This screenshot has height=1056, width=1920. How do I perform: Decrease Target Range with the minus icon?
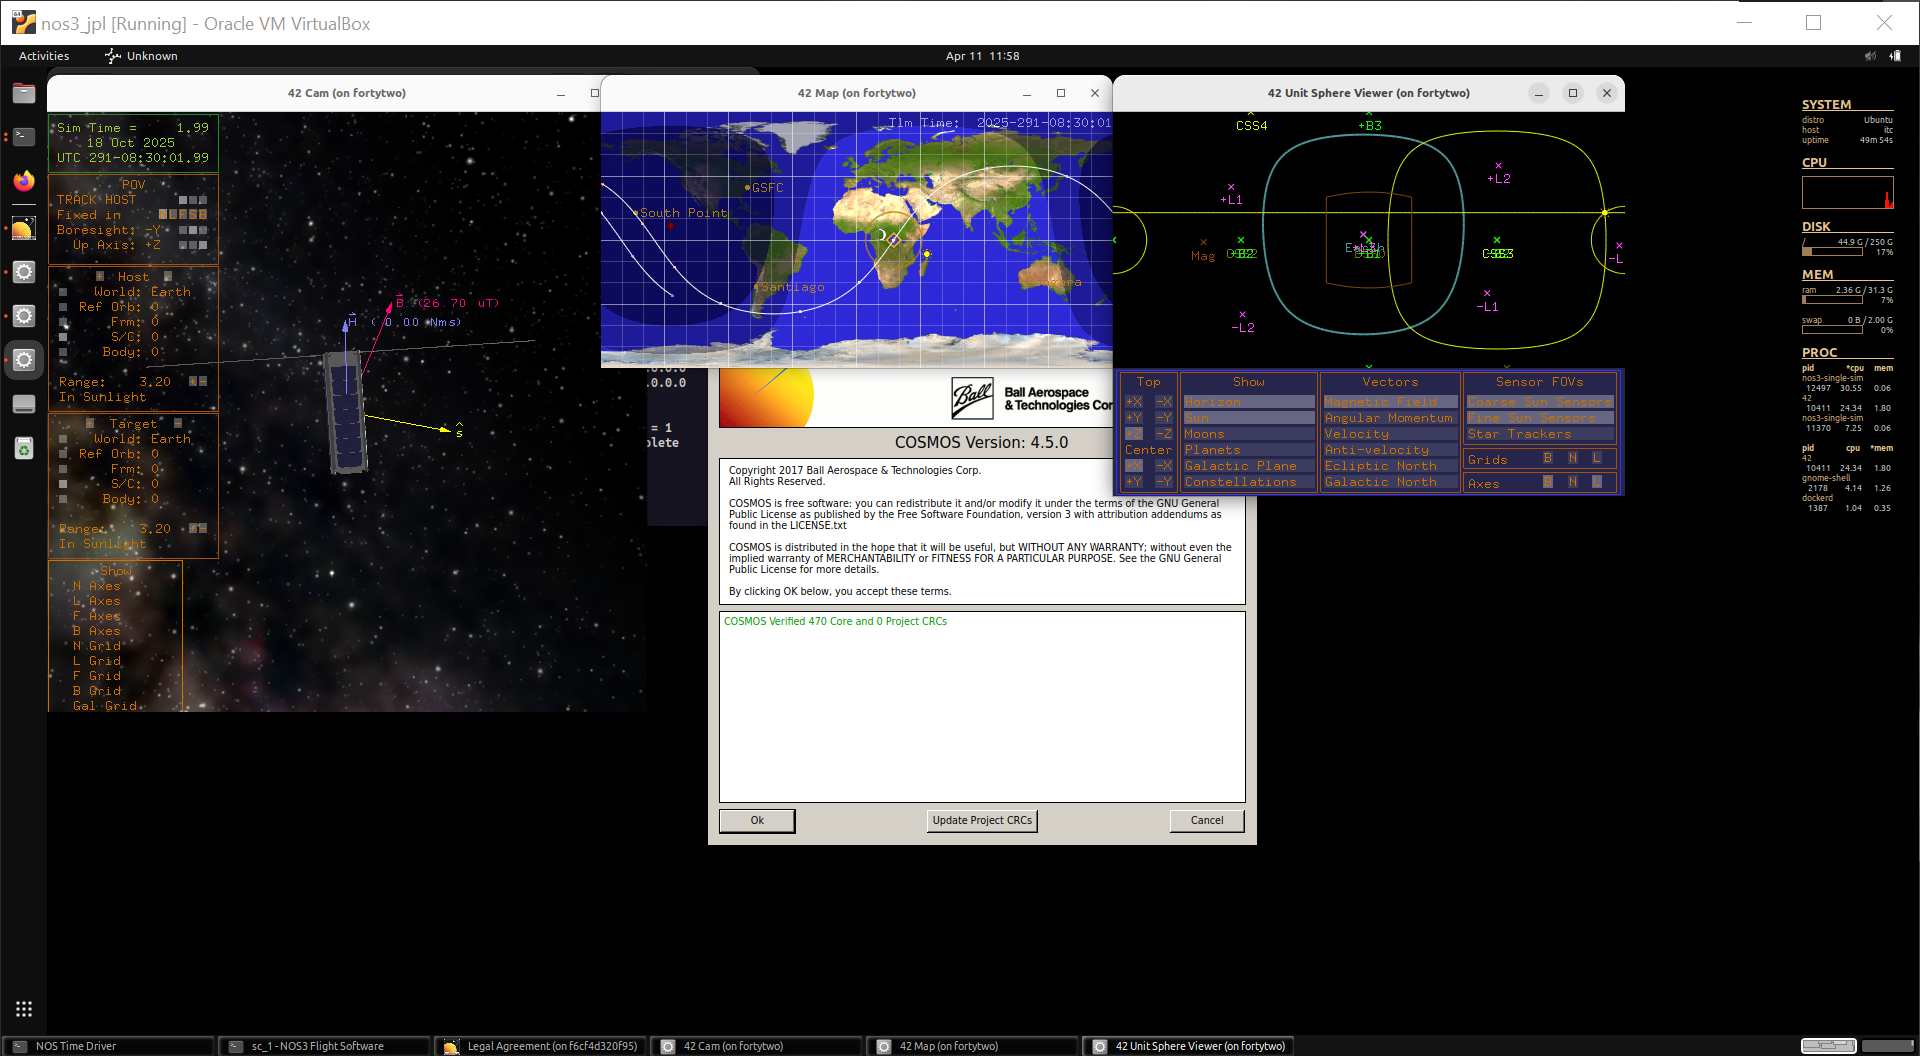[x=203, y=528]
